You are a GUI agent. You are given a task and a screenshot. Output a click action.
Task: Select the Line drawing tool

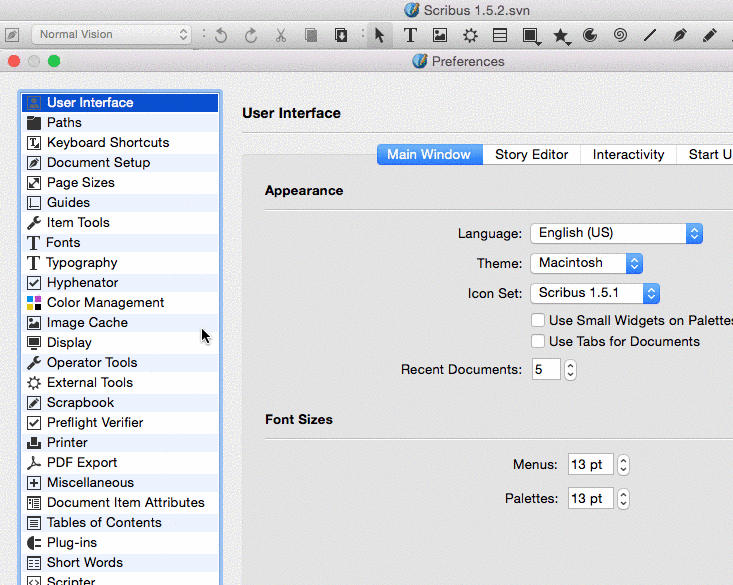pyautogui.click(x=650, y=35)
